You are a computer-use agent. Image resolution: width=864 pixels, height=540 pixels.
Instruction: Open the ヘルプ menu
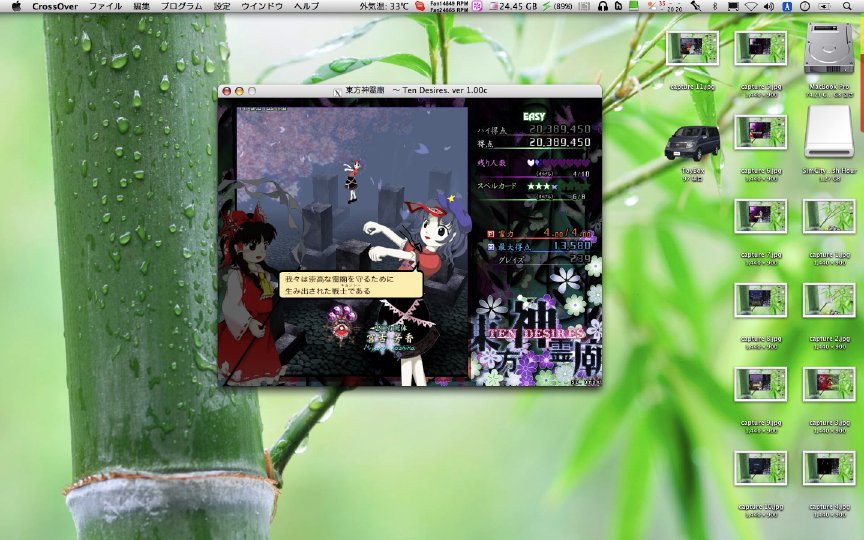(x=306, y=6)
